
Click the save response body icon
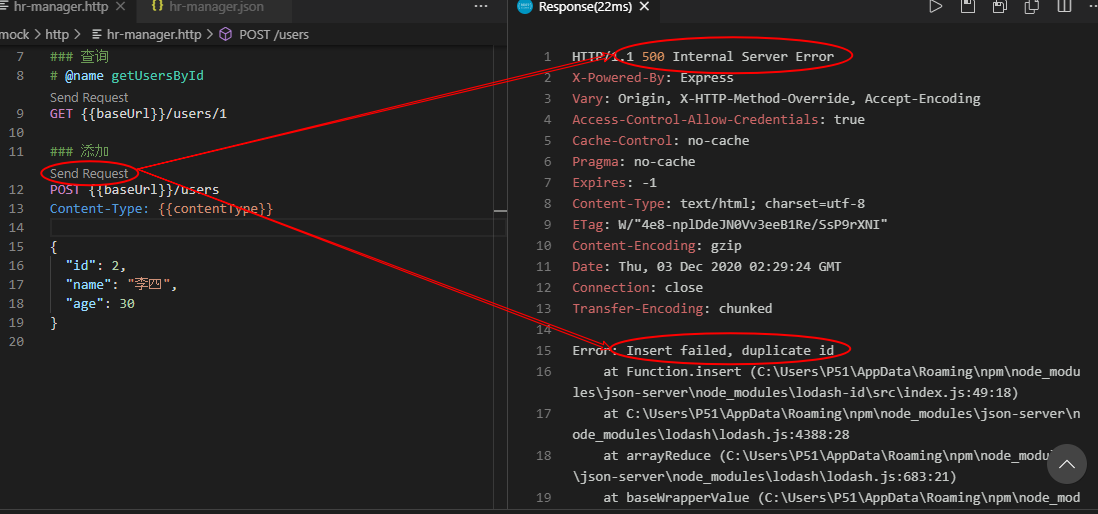pyautogui.click(x=1000, y=7)
